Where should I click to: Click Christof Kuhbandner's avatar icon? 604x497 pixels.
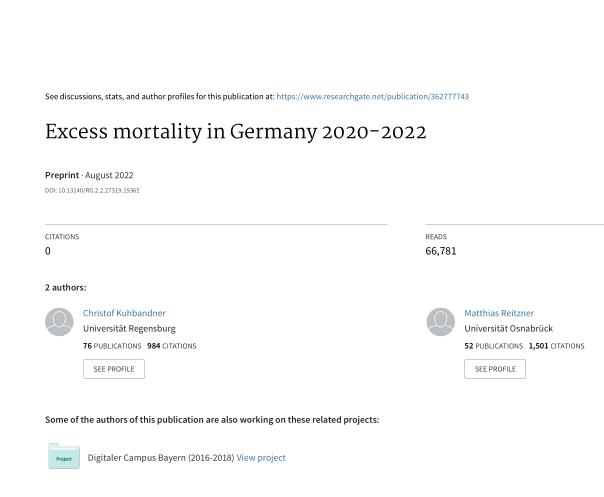pyautogui.click(x=59, y=322)
